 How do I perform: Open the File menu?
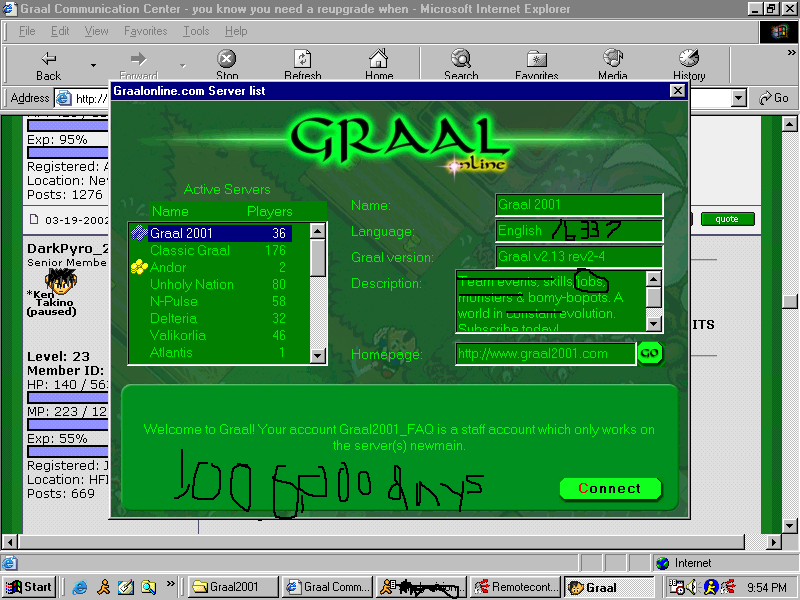click(27, 31)
